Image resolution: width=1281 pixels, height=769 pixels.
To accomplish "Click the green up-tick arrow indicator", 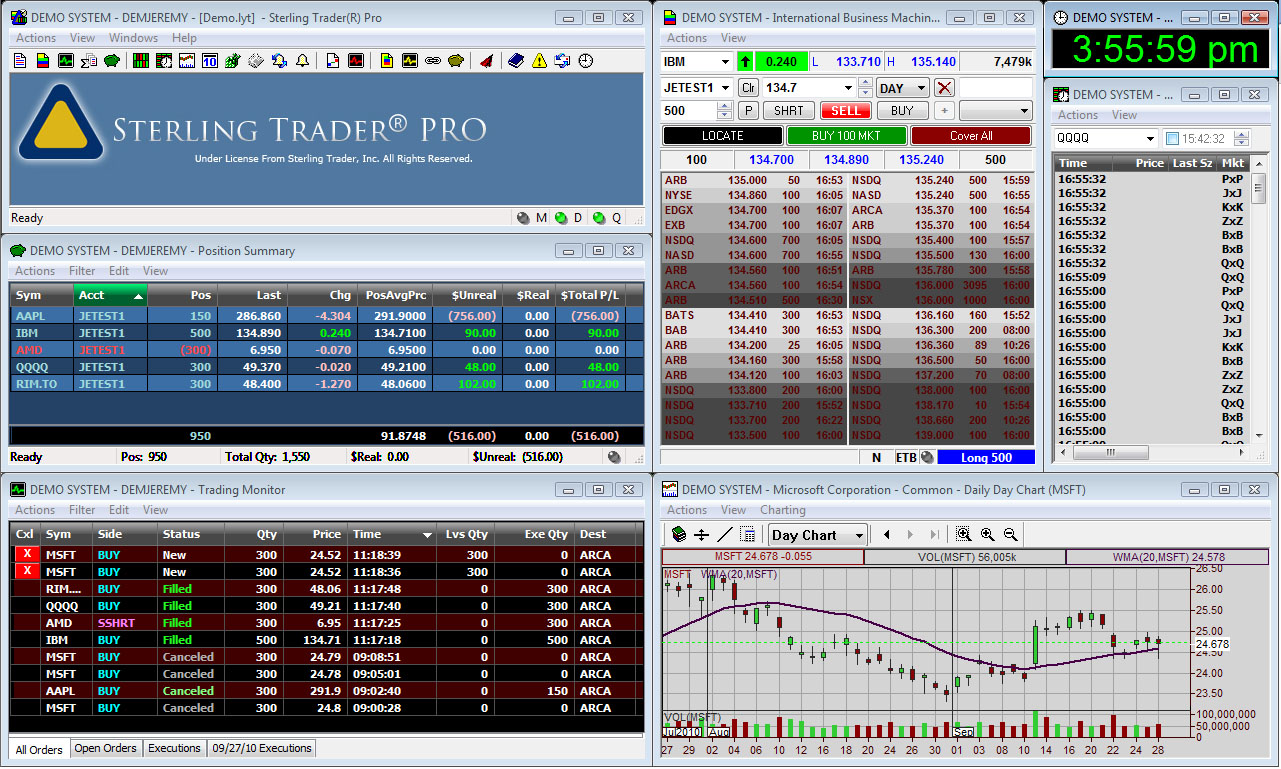I will (x=745, y=62).
